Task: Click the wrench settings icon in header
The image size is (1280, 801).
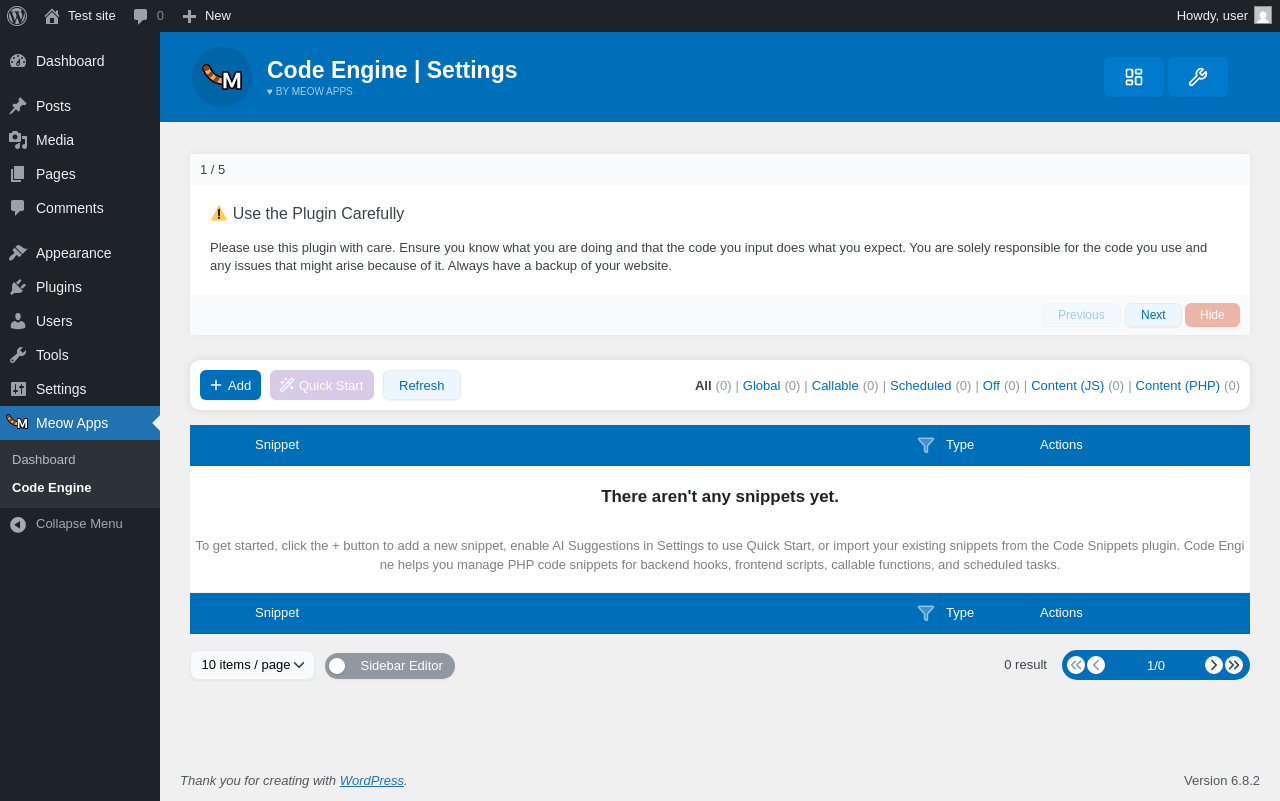Action: tap(1197, 77)
